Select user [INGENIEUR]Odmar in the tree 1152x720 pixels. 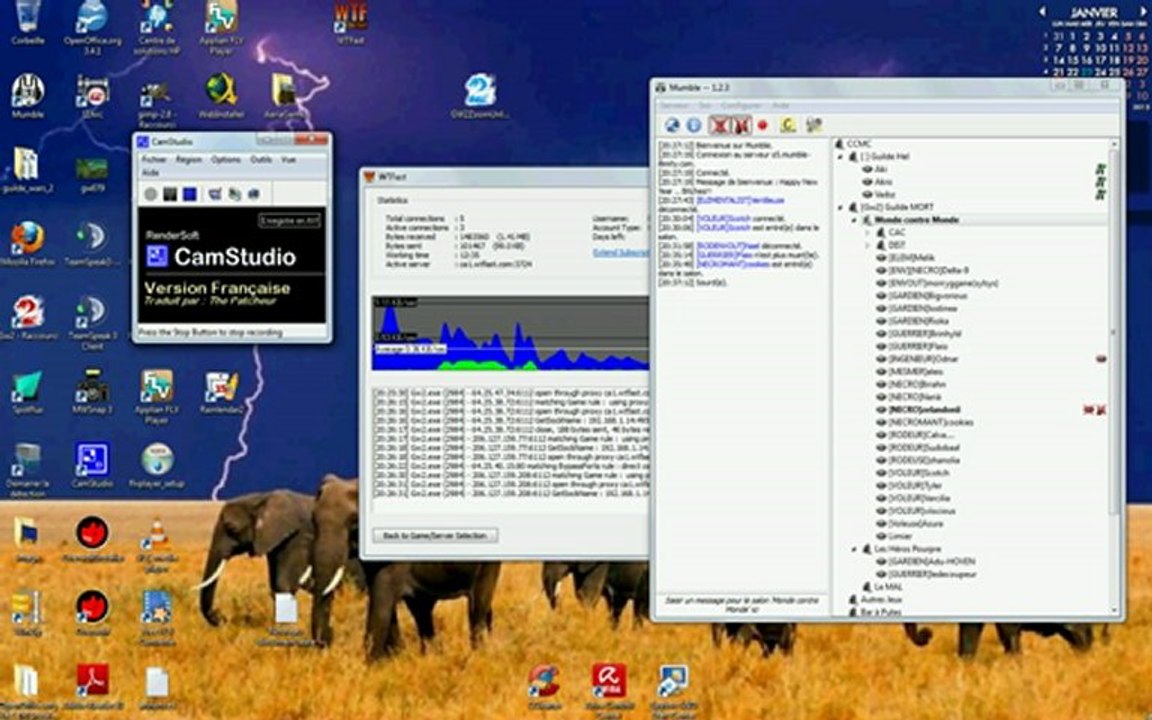pos(923,359)
